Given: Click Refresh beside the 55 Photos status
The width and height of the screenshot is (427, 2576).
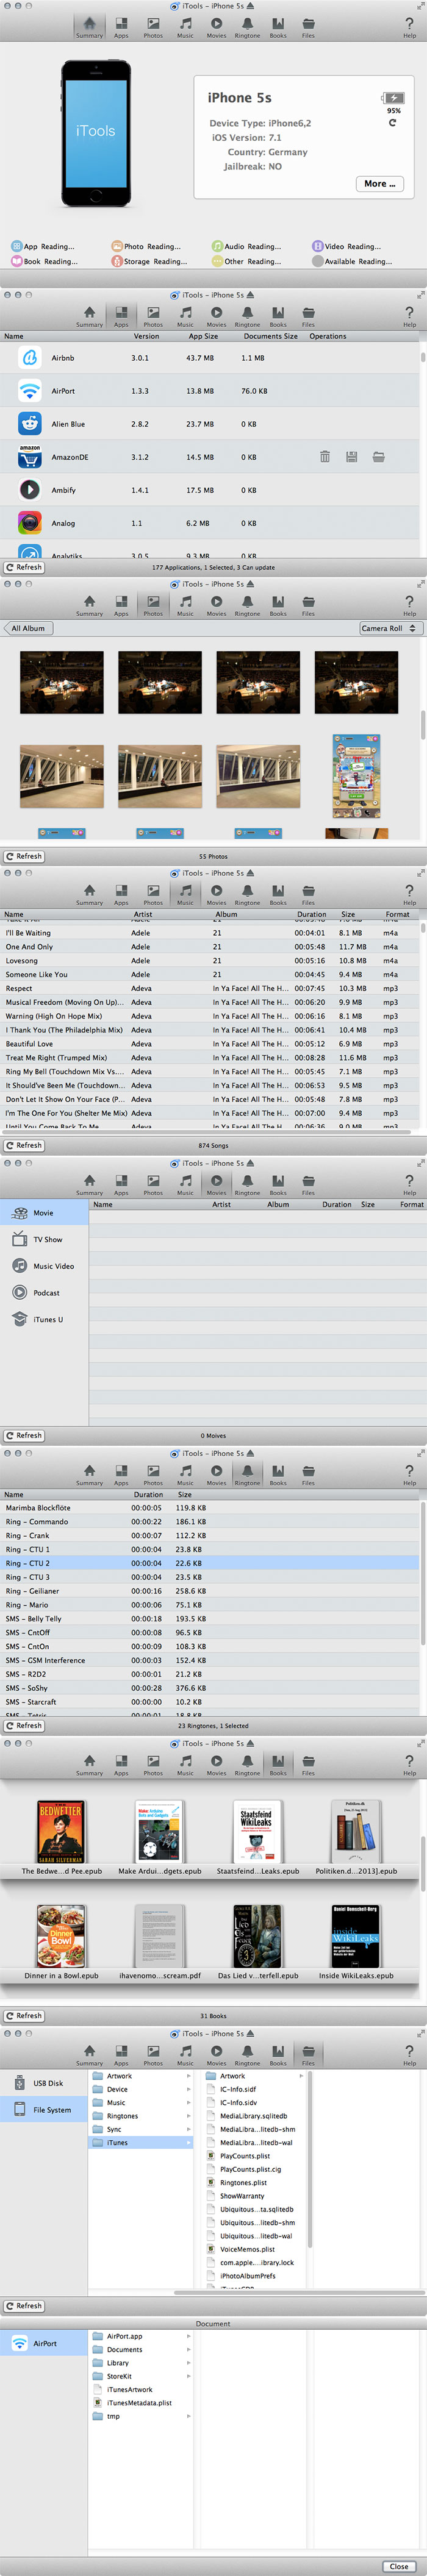Looking at the screenshot, I should click(23, 856).
